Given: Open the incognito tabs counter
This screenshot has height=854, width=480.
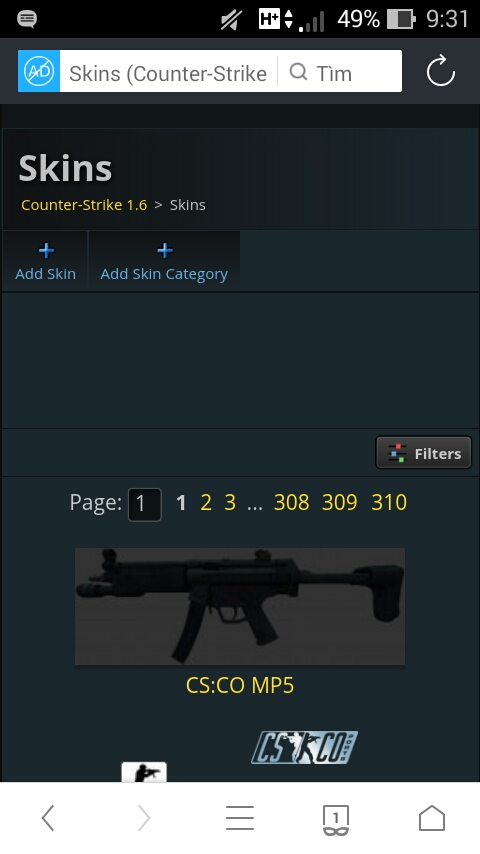Looking at the screenshot, I should (x=336, y=820).
